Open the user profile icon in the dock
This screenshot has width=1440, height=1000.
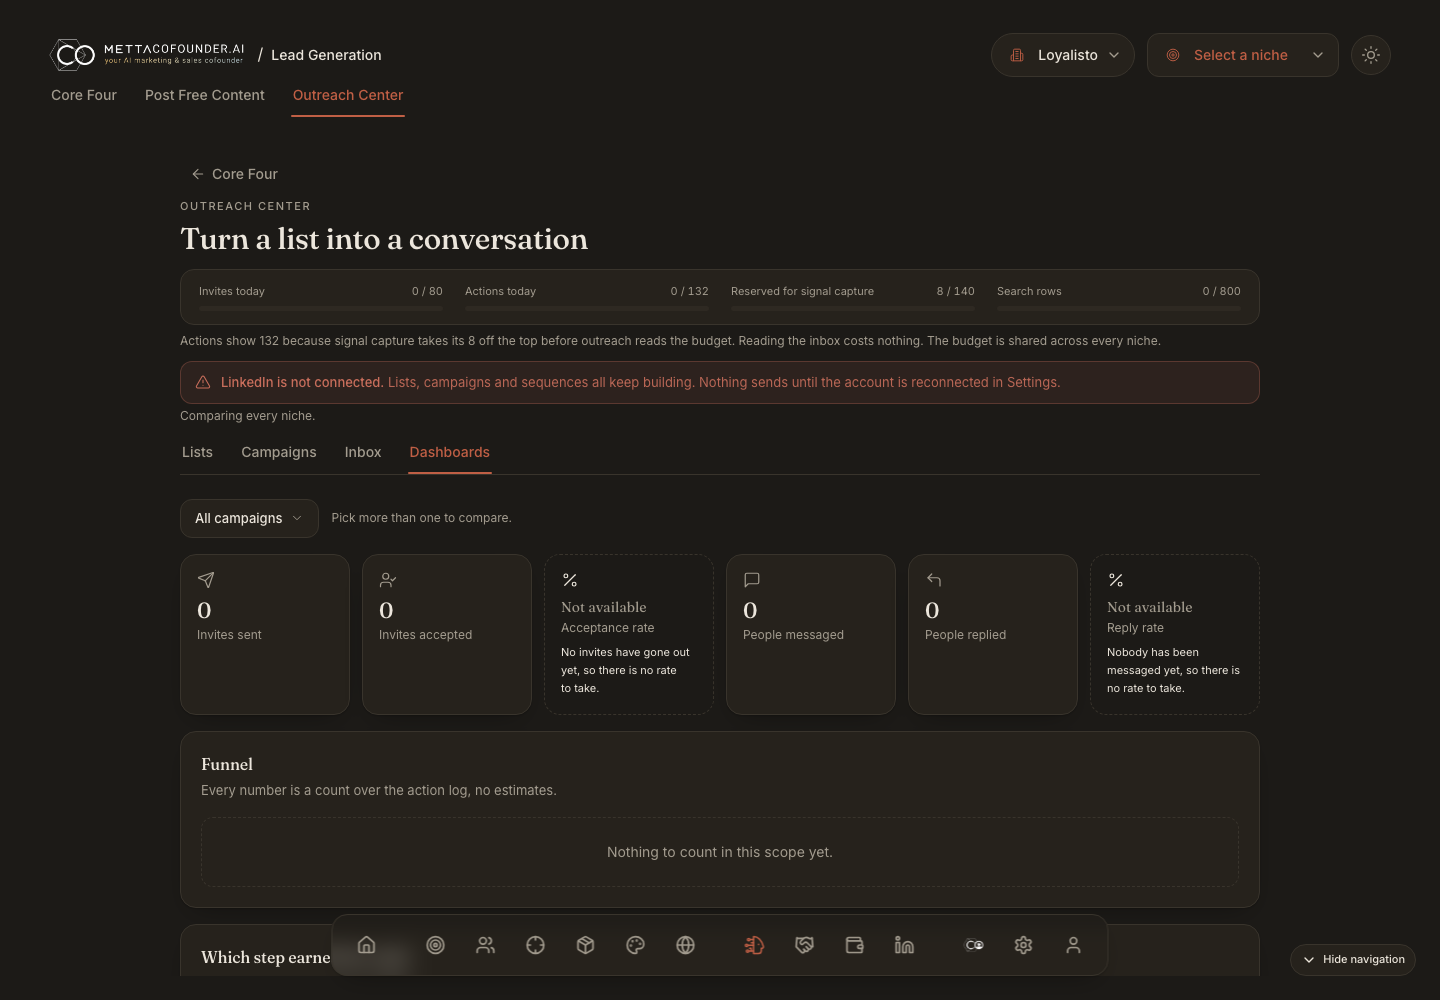[1073, 945]
